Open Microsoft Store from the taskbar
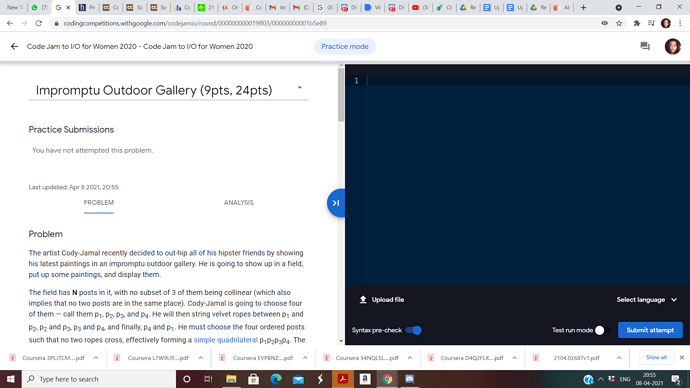 point(253,379)
